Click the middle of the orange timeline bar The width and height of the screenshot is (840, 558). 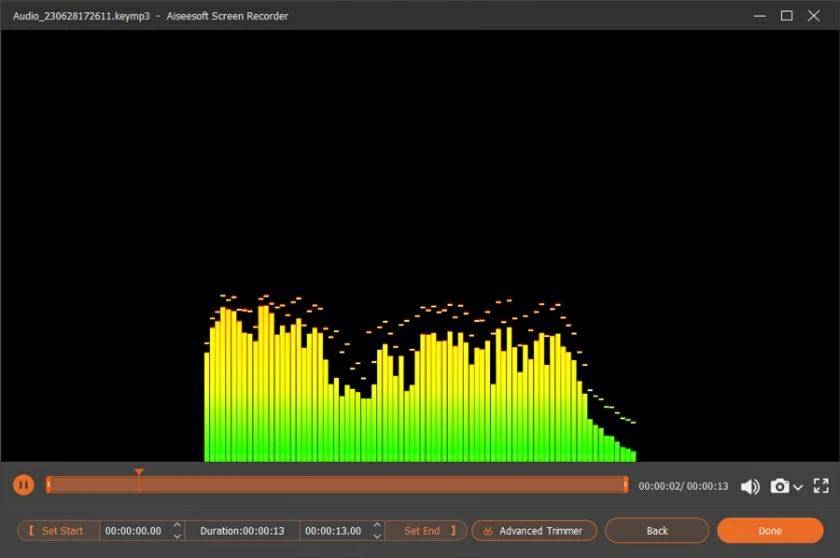coord(337,485)
